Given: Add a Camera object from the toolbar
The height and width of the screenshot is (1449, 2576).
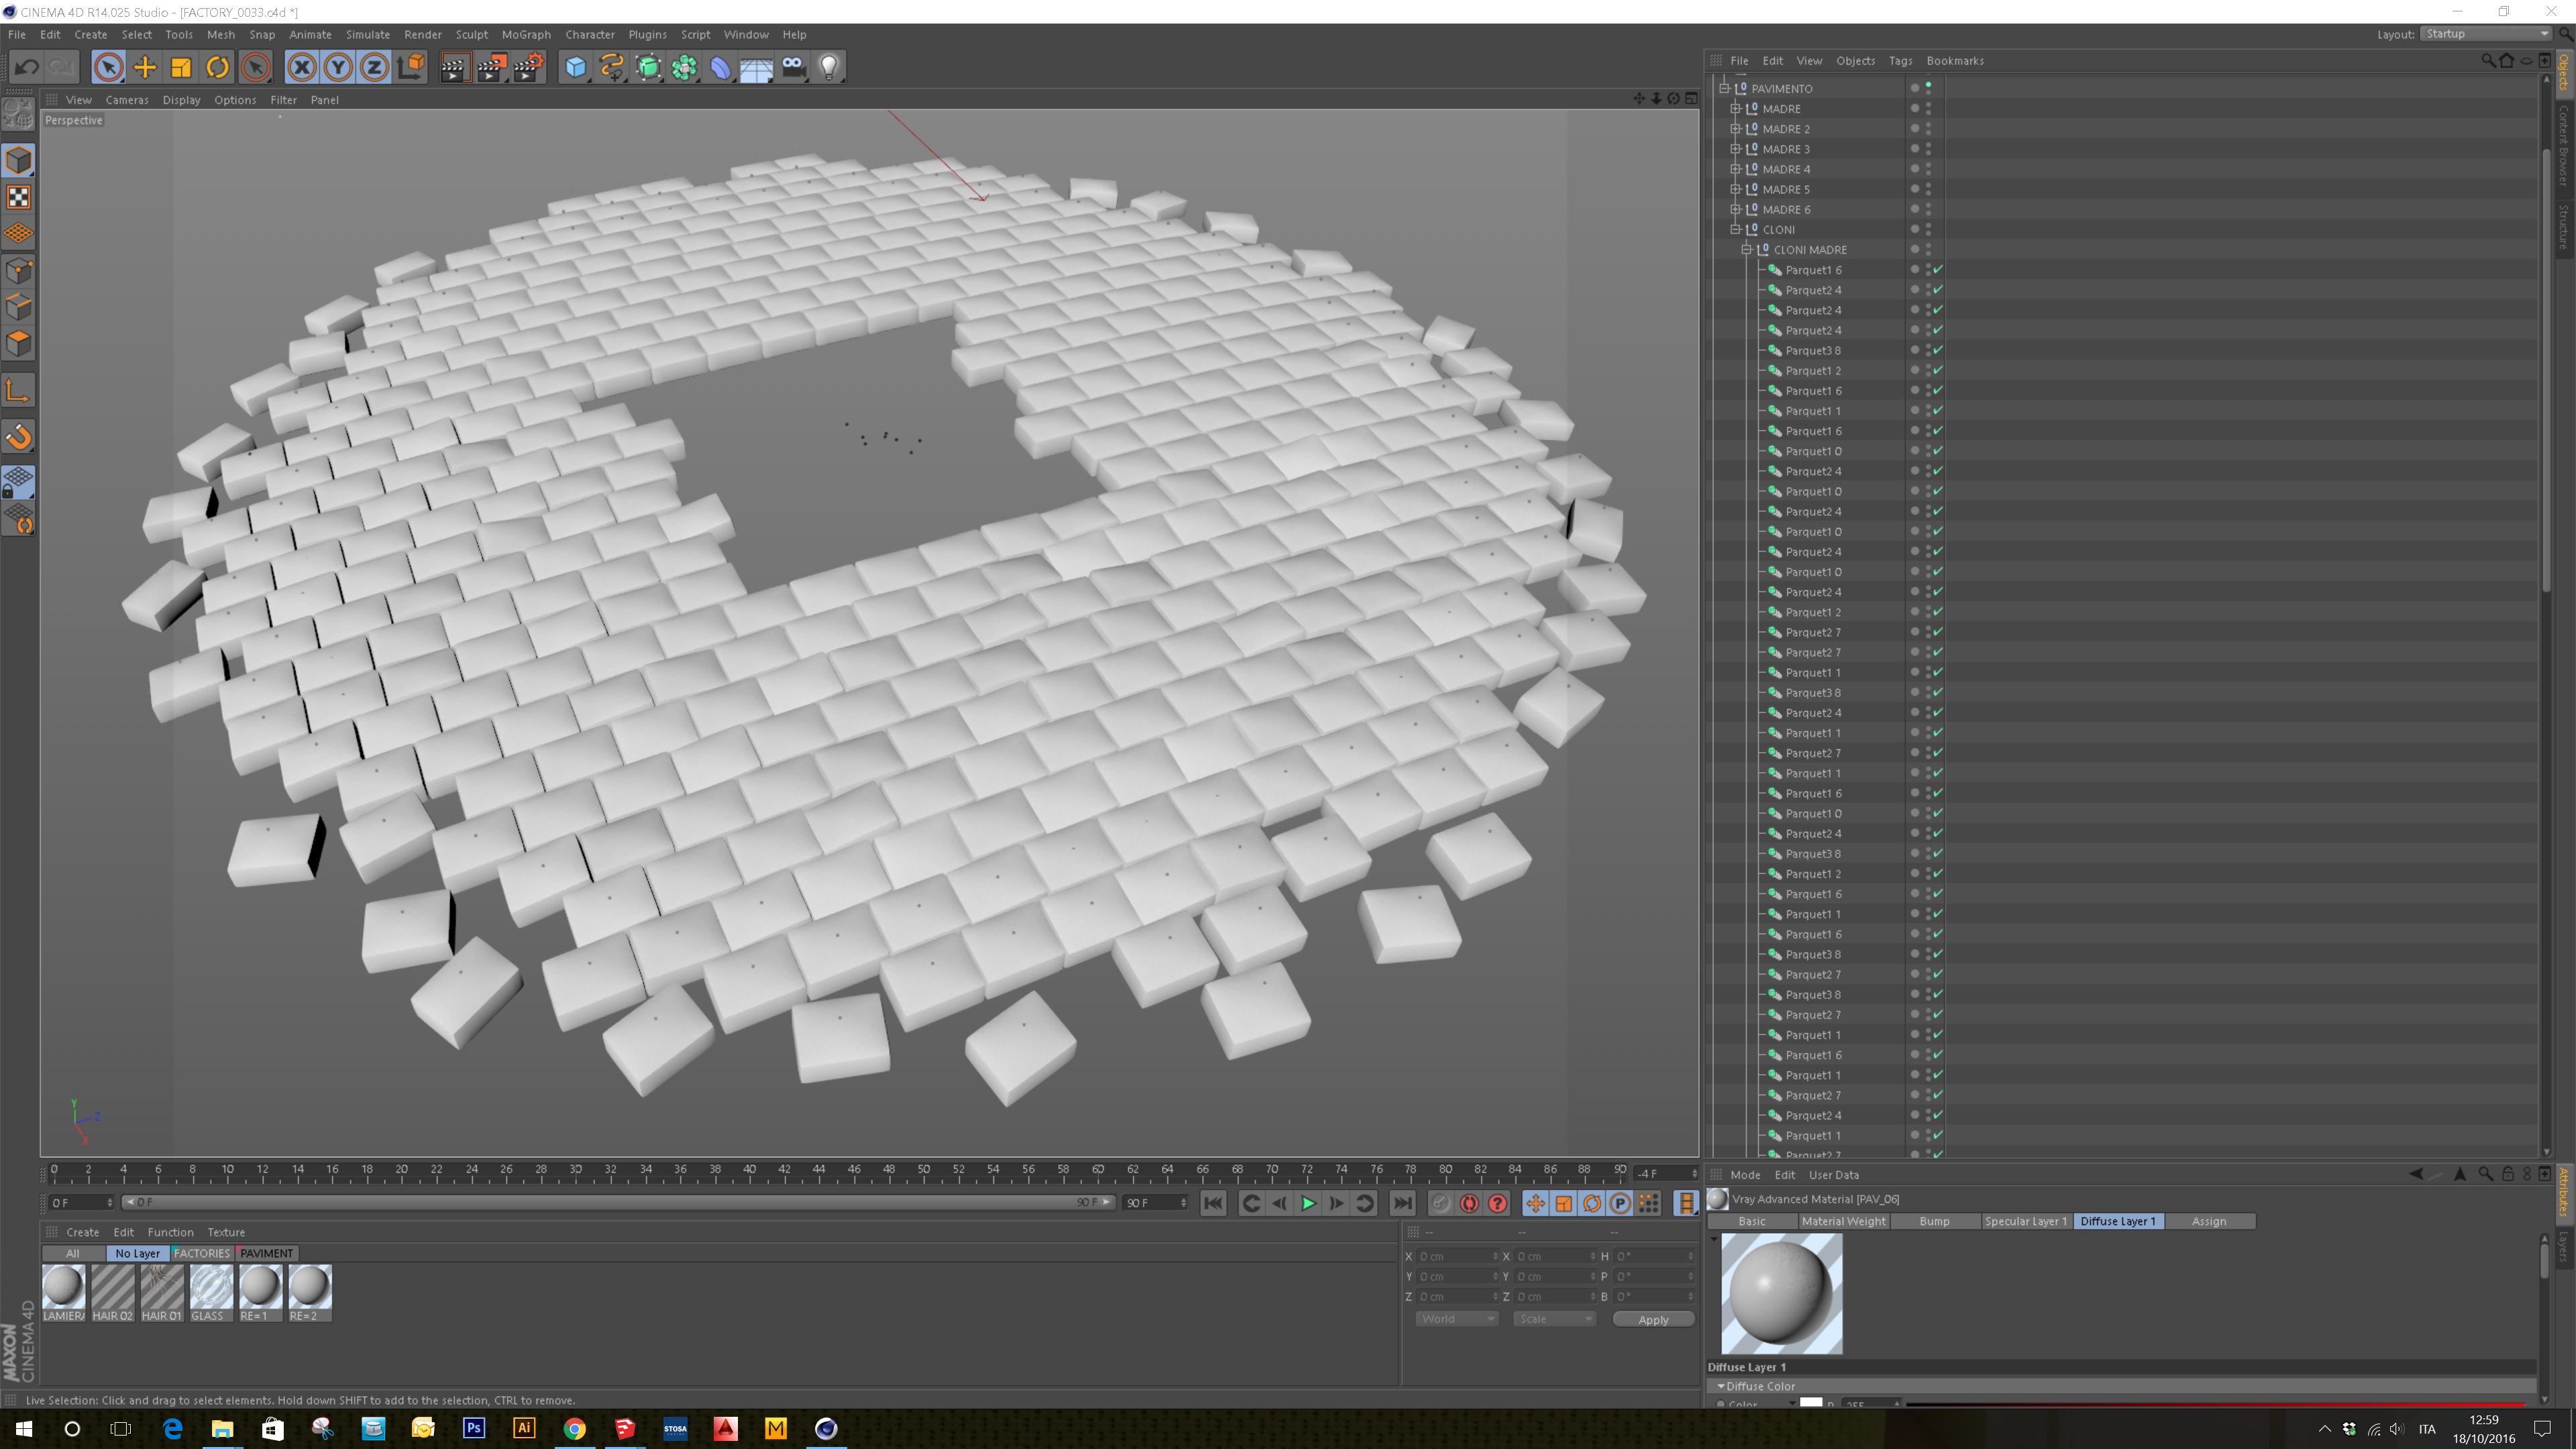Looking at the screenshot, I should (x=793, y=68).
